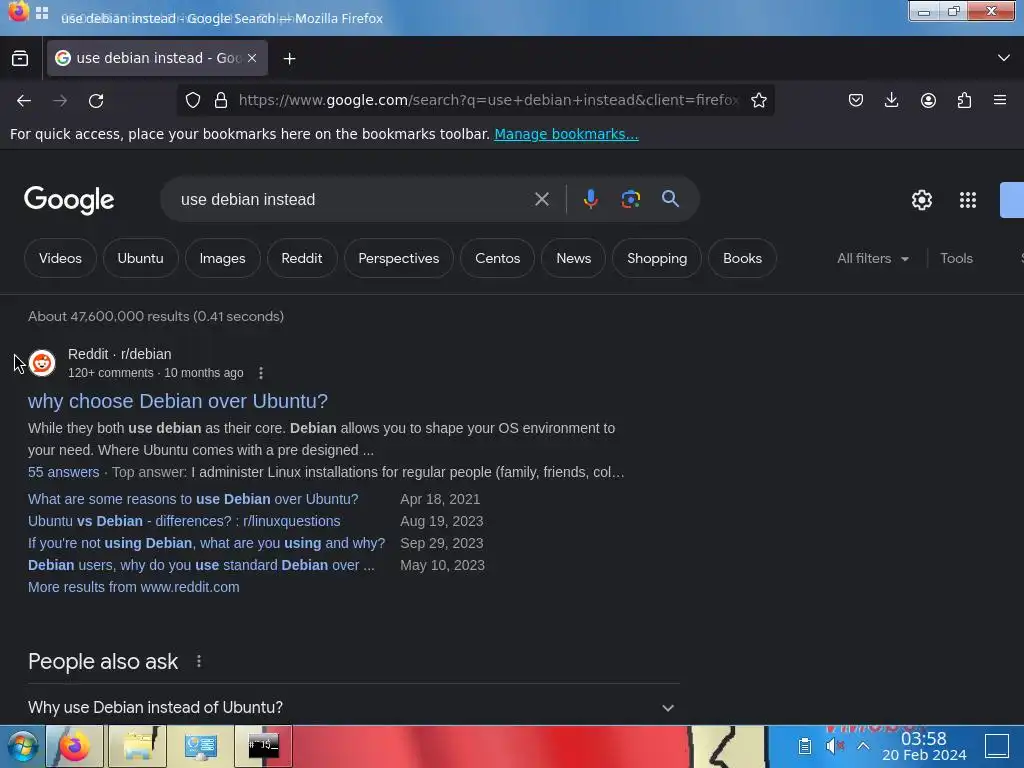The height and width of the screenshot is (768, 1024).
Task: Open the search Tools button
Action: point(956,258)
